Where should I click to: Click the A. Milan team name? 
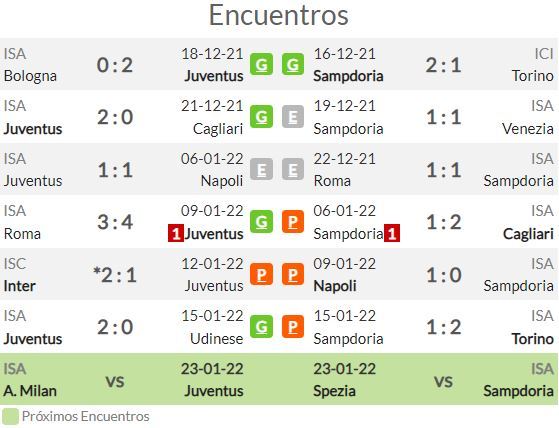point(30,391)
